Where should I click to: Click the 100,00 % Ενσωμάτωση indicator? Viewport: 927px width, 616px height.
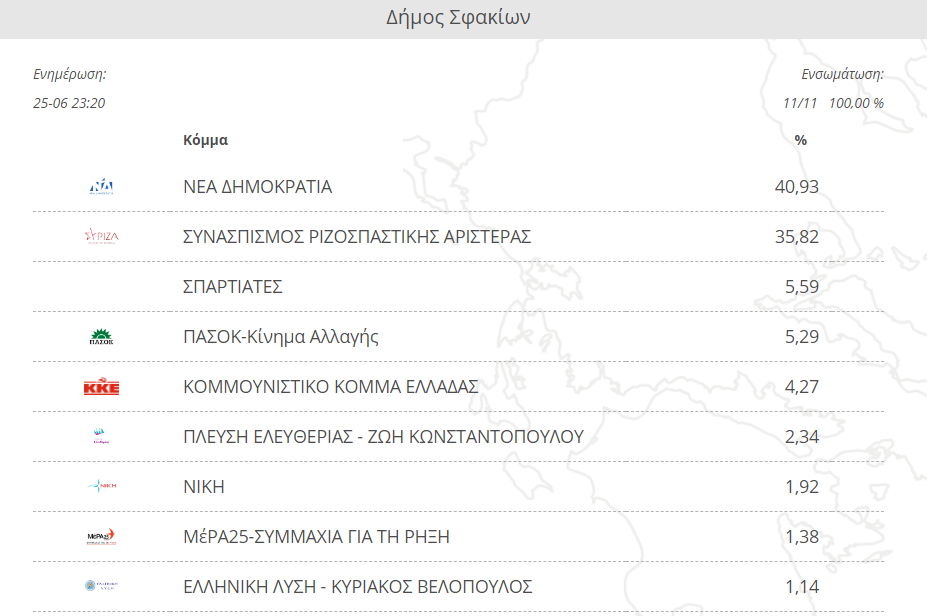coord(858,102)
